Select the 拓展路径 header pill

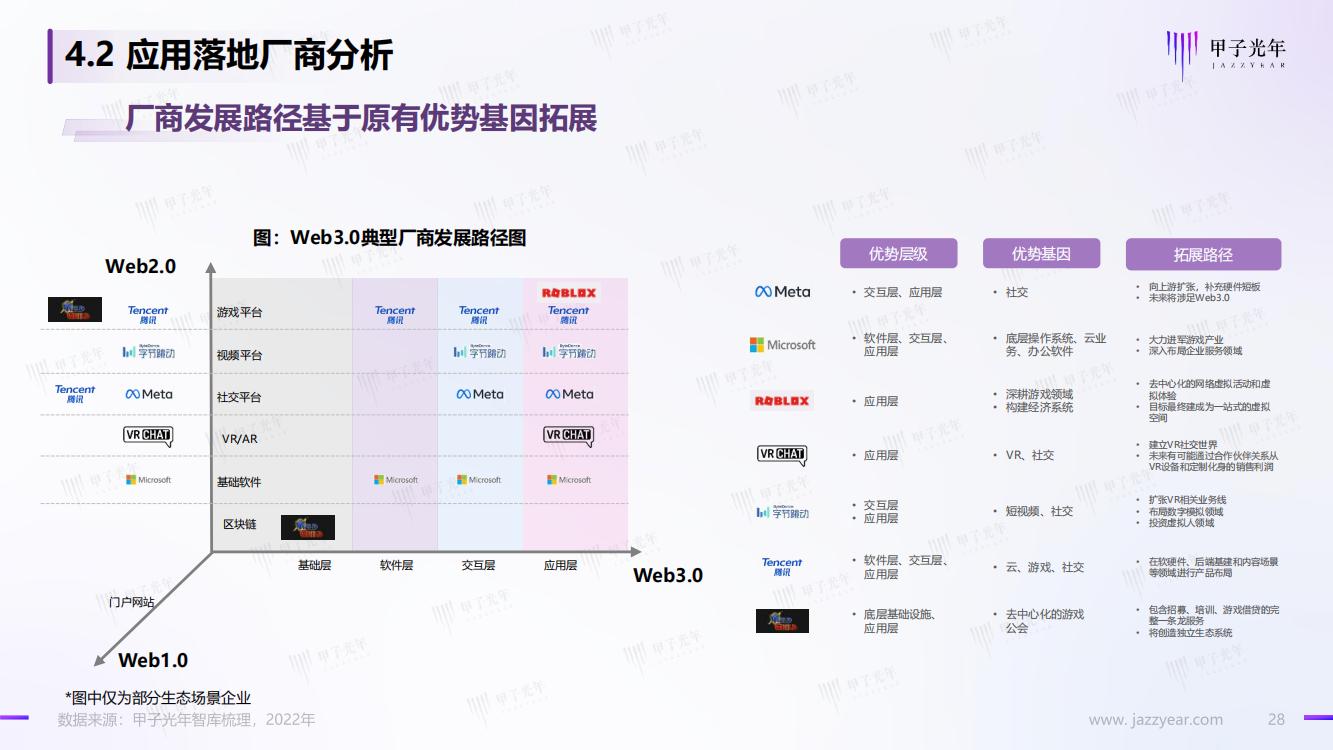1203,255
